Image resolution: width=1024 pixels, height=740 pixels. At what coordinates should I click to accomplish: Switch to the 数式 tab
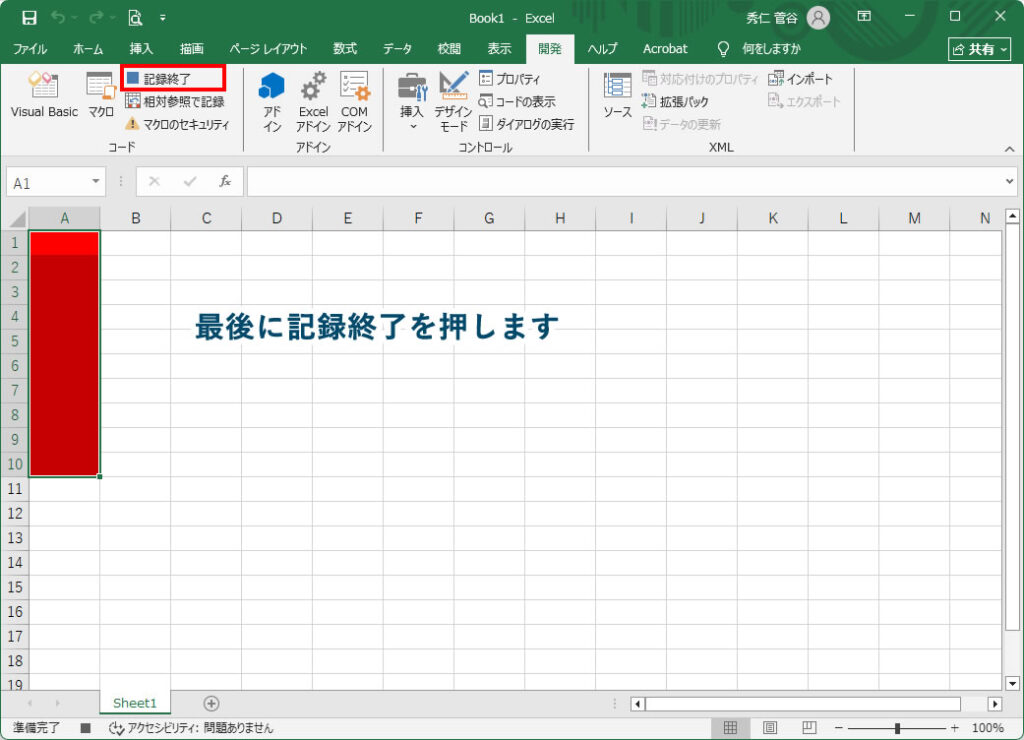click(345, 49)
